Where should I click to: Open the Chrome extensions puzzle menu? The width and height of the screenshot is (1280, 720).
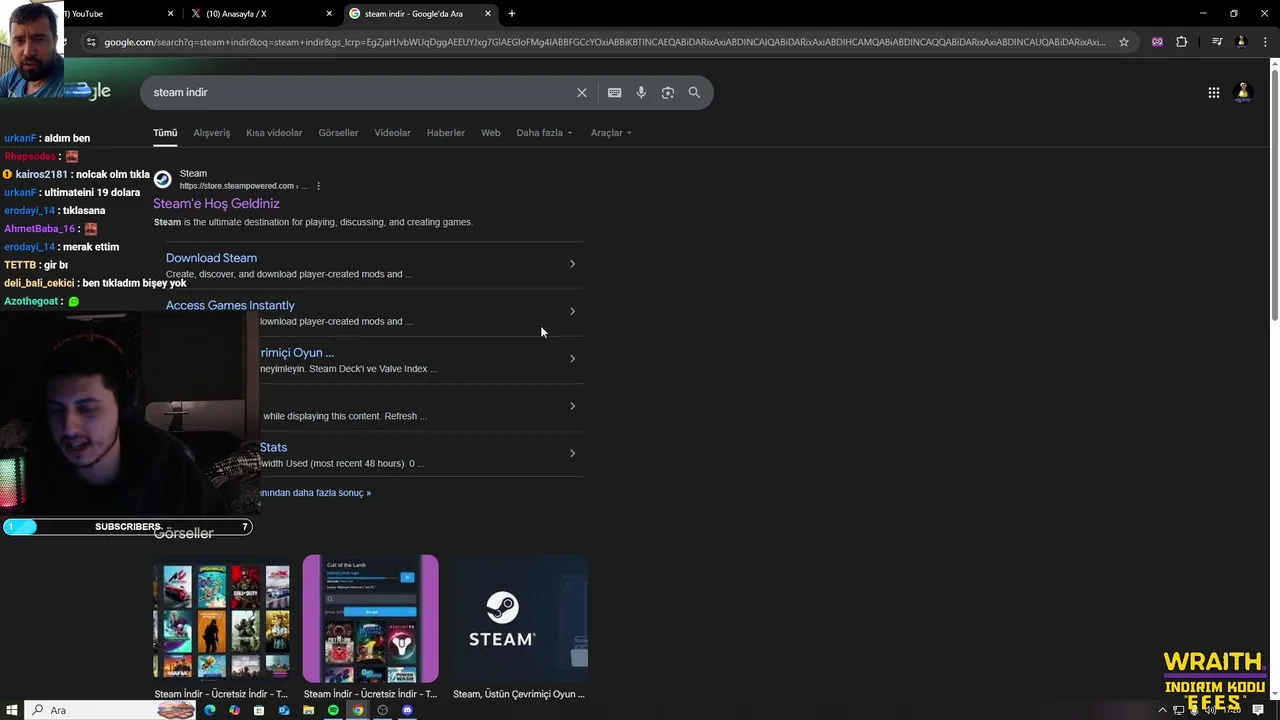click(1182, 42)
